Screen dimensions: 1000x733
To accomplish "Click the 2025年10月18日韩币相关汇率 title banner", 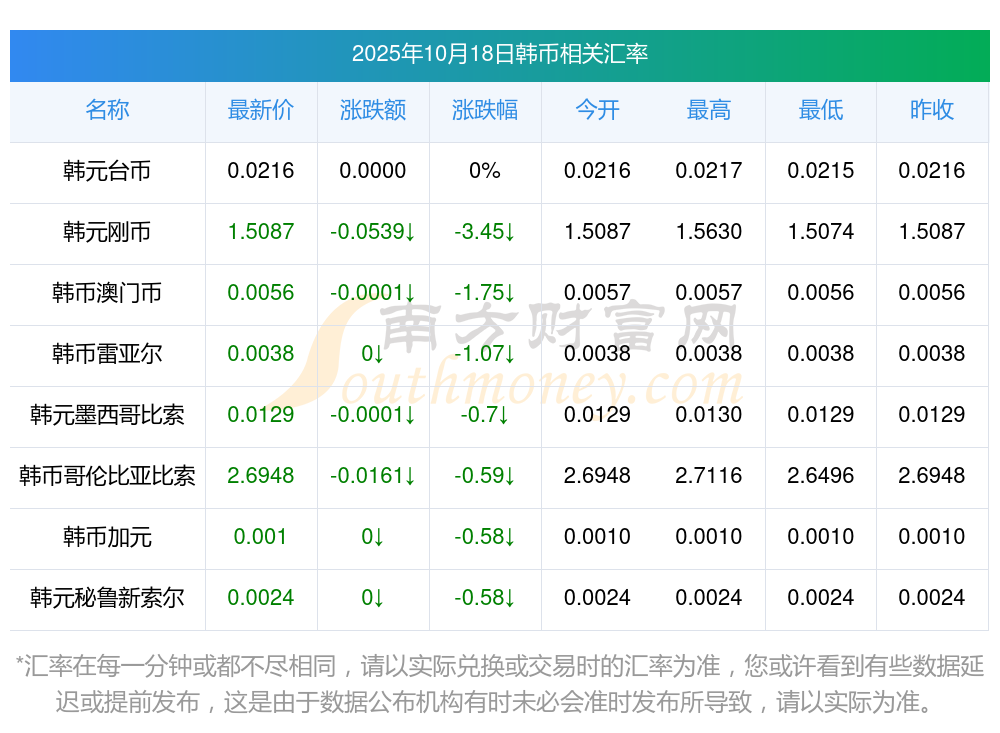I will pos(499,54).
